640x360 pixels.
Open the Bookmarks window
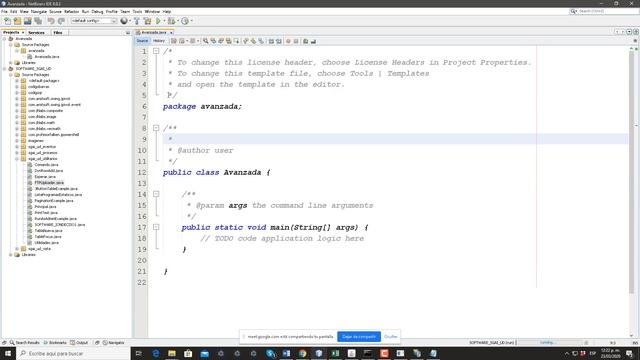[55, 343]
